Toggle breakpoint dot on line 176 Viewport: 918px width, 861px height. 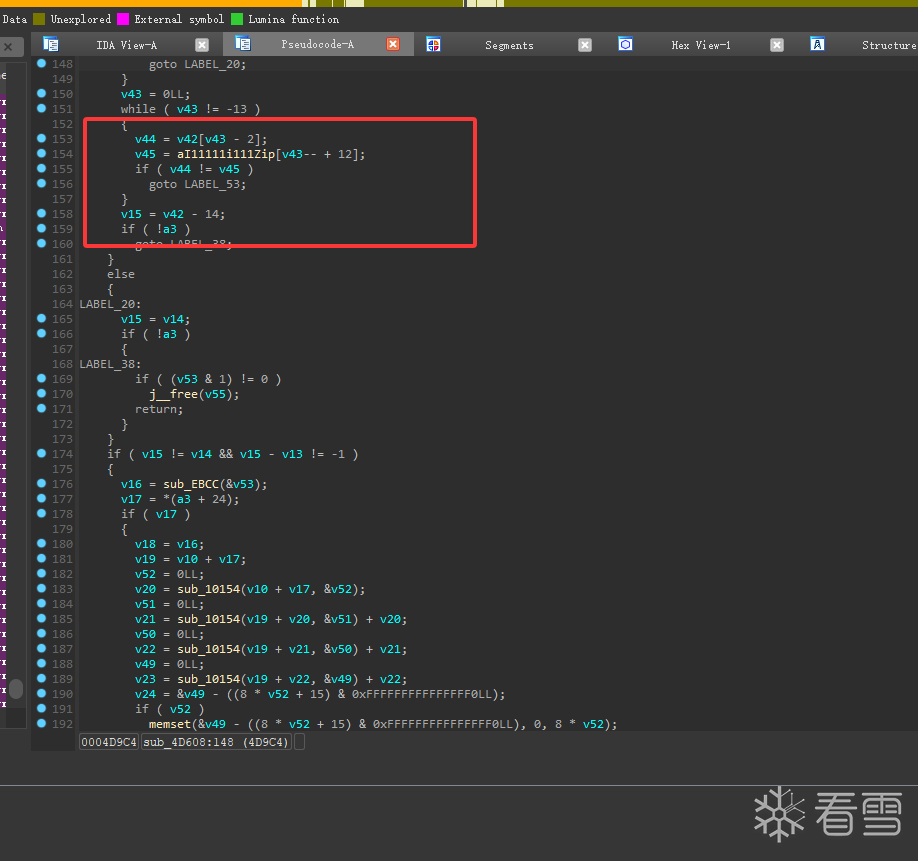pos(42,483)
